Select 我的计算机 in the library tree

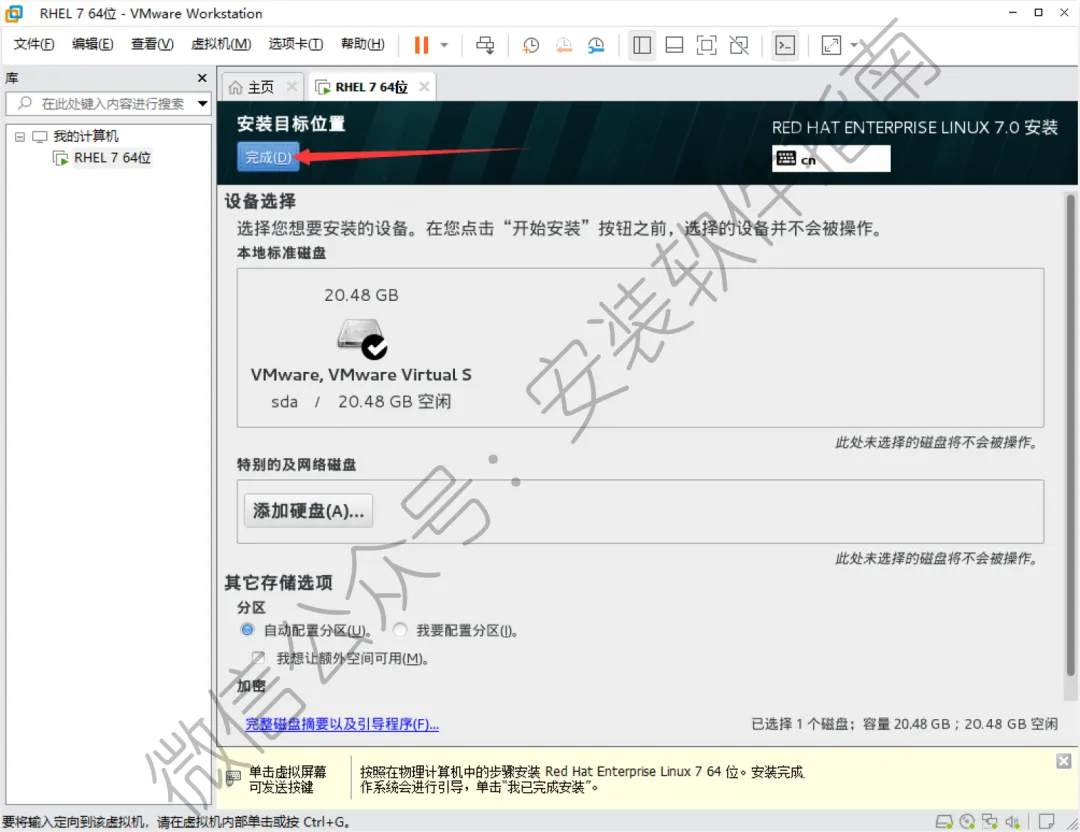point(85,136)
